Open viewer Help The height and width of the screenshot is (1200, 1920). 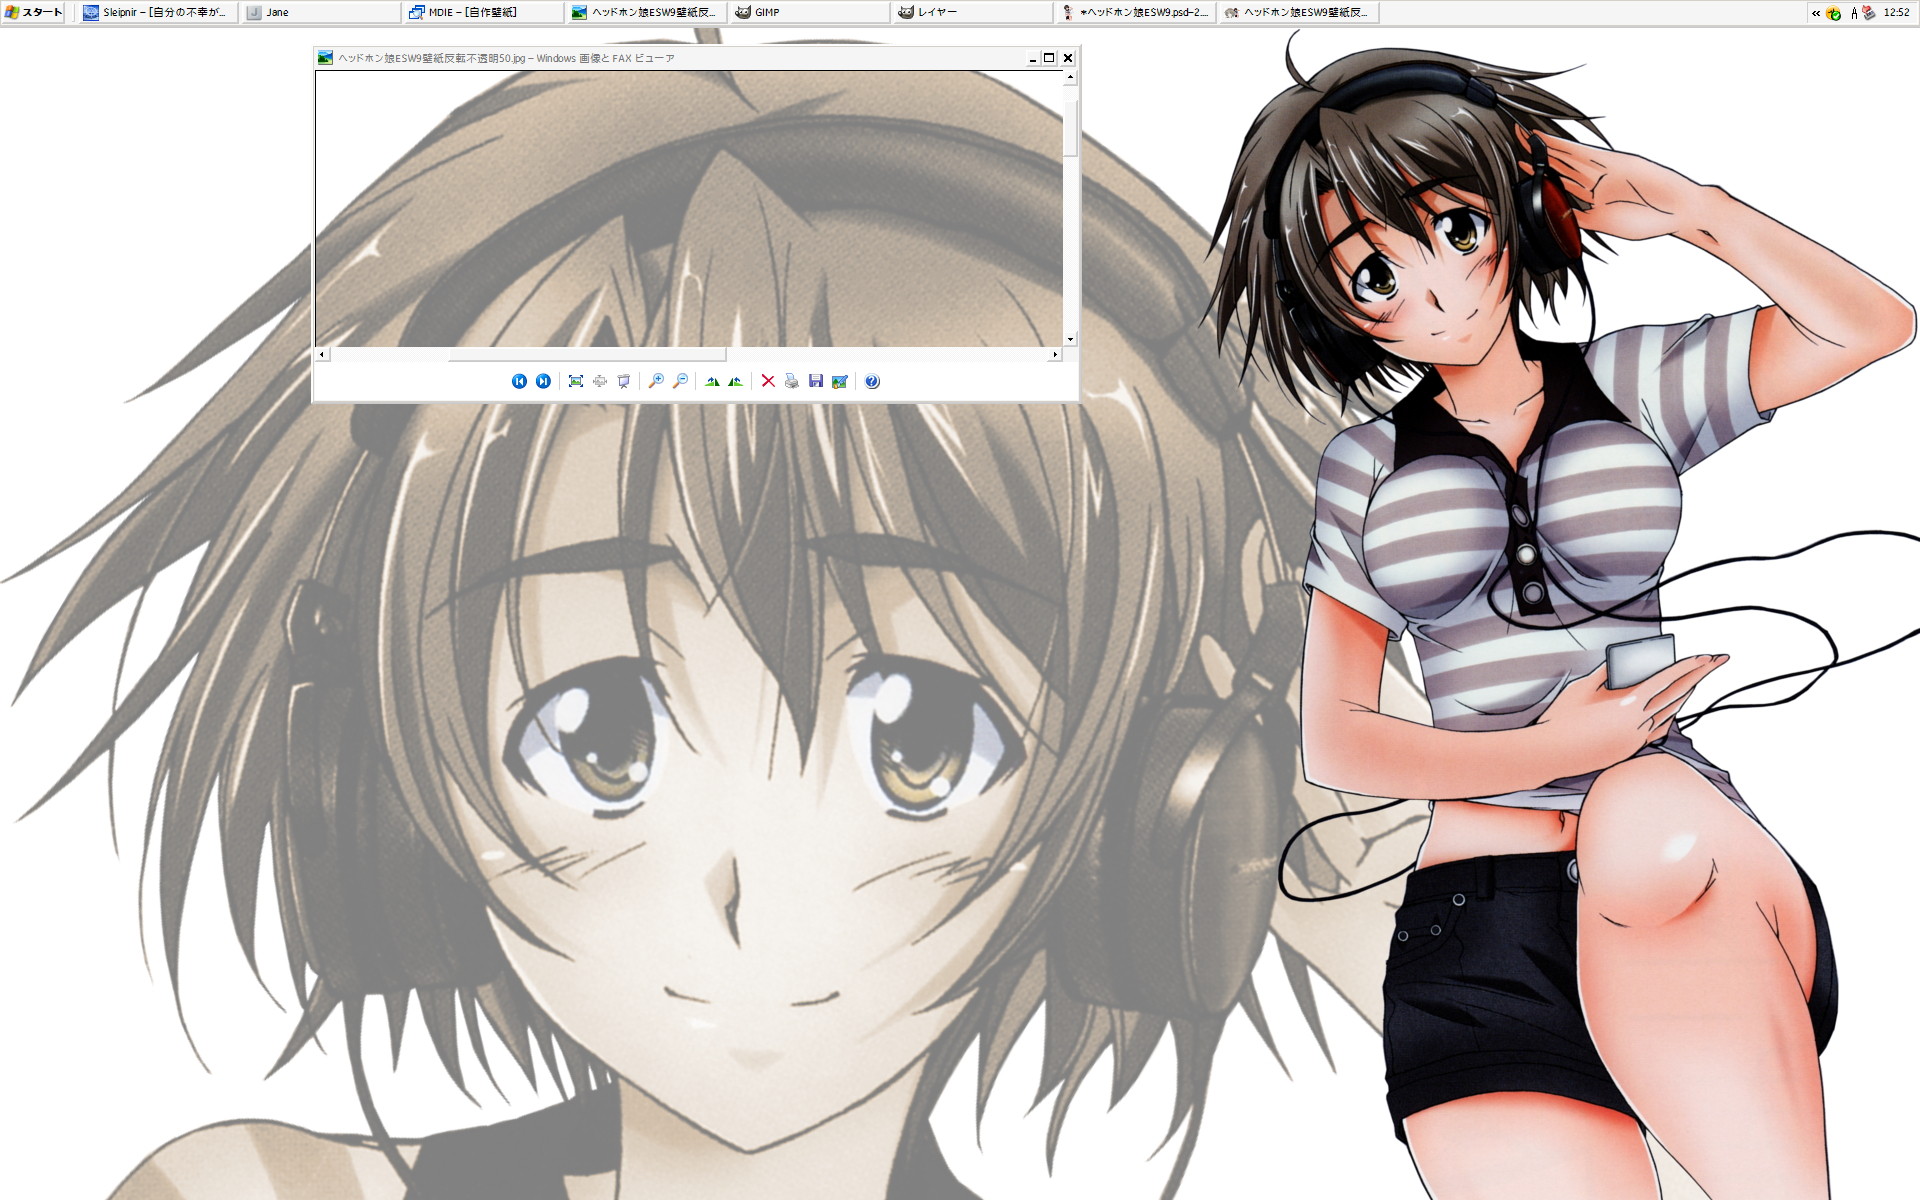pos(872,381)
